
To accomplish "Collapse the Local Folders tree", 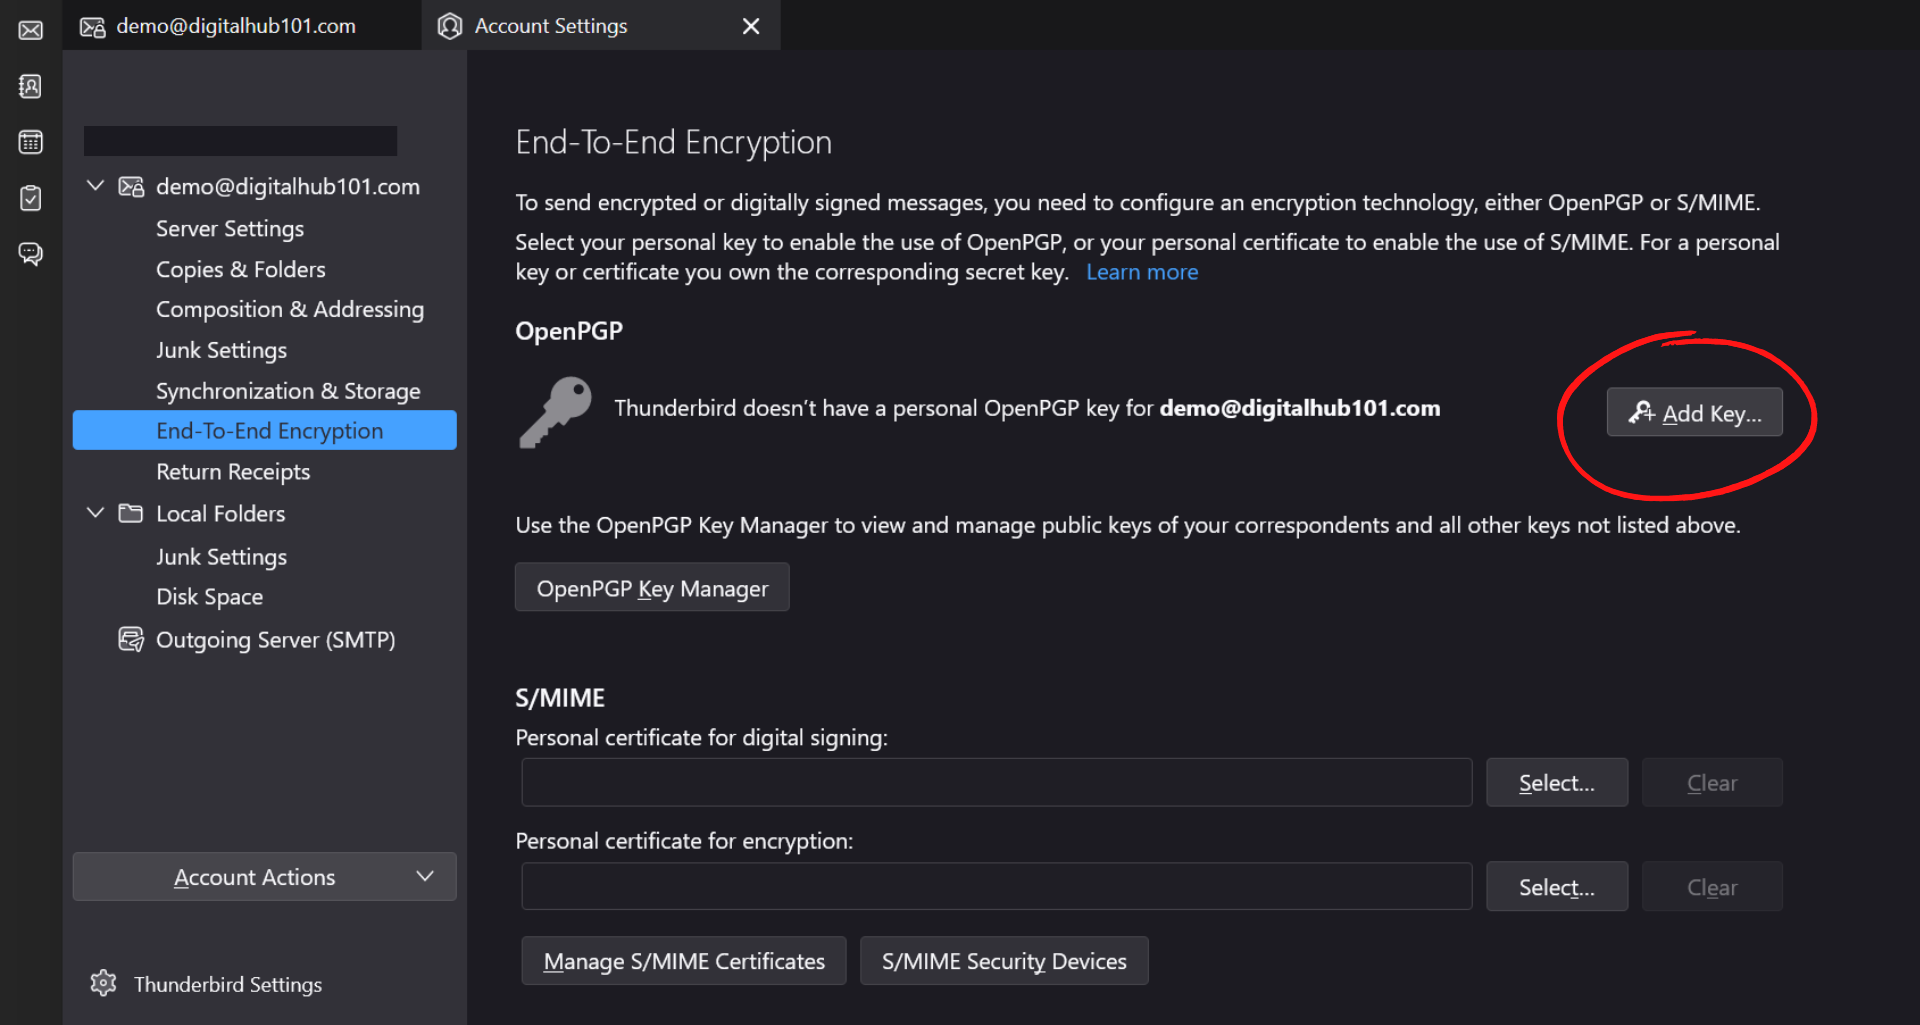I will coord(96,513).
